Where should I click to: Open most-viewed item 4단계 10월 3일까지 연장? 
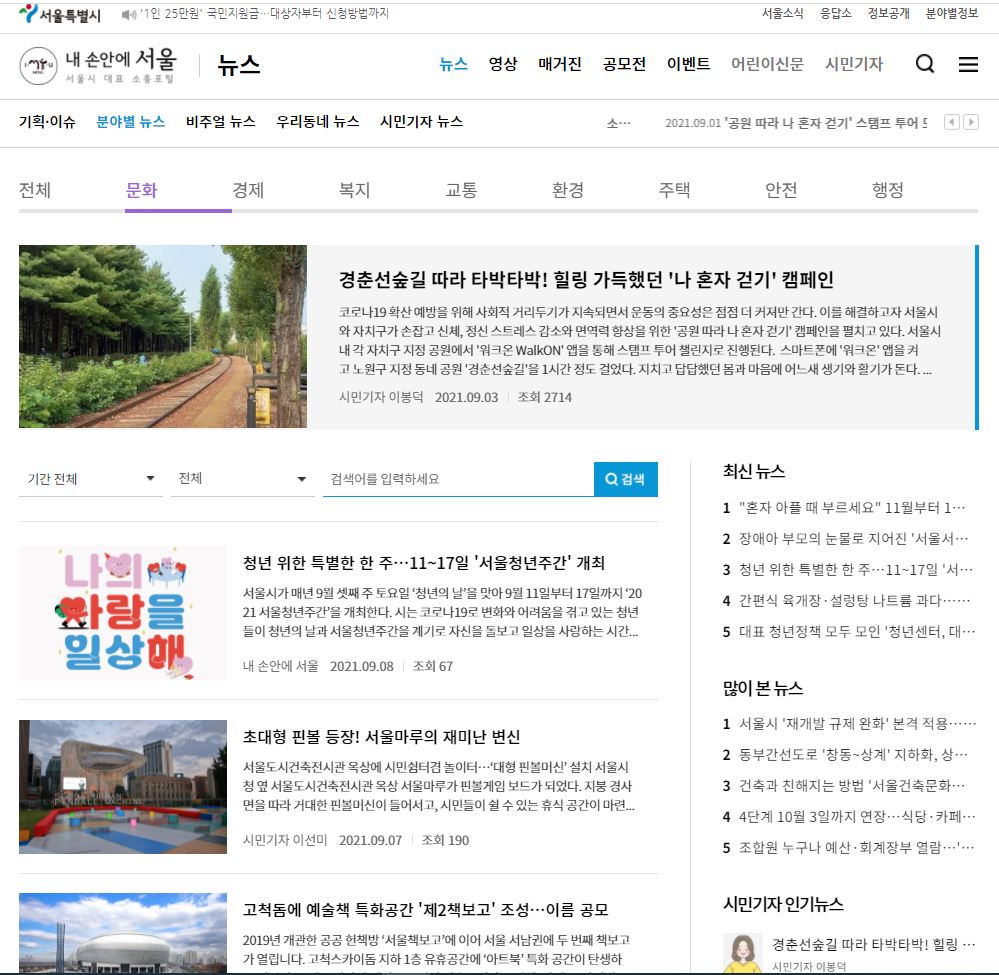[857, 816]
